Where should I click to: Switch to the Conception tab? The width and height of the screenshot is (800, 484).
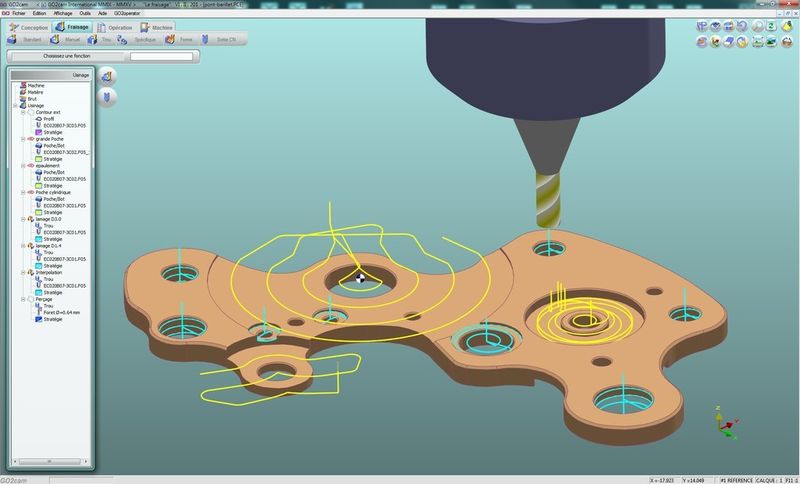(x=29, y=27)
